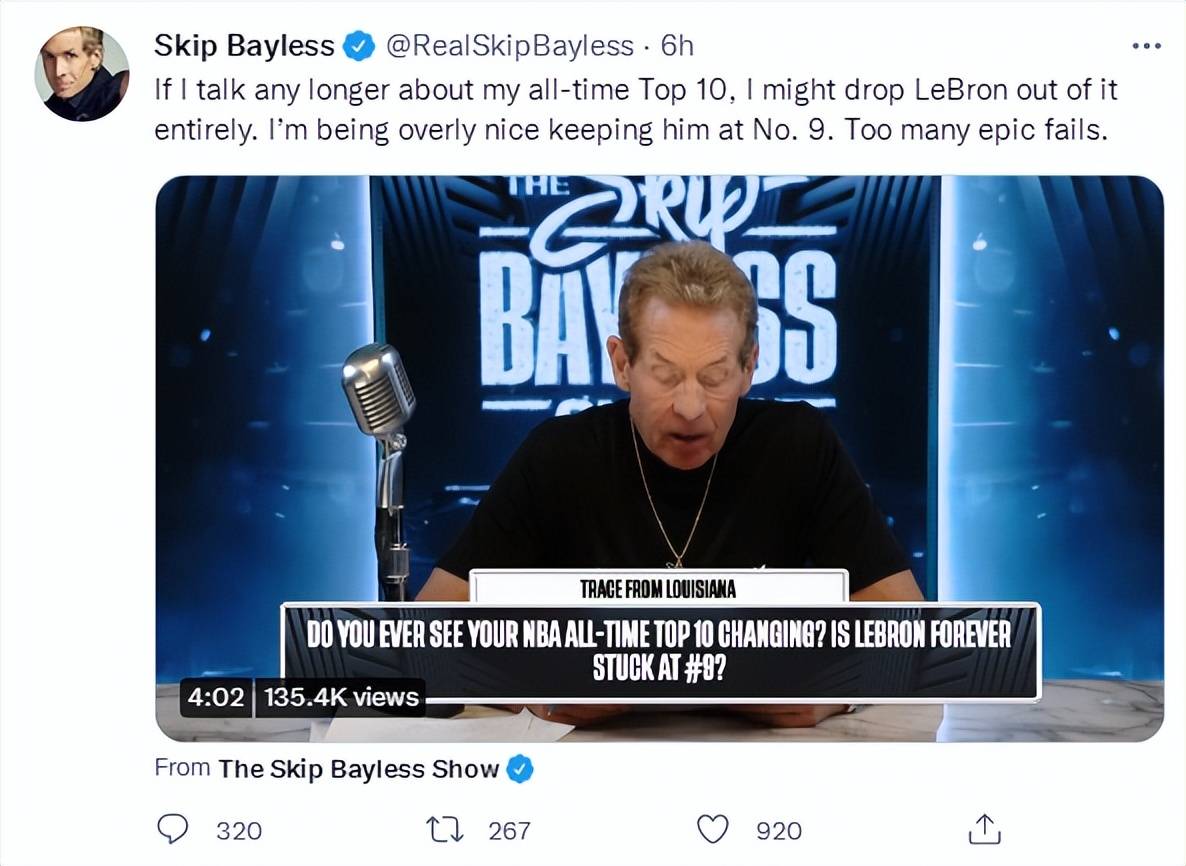Click the tweet text about LeBron
1186x866 pixels.
click(x=635, y=110)
